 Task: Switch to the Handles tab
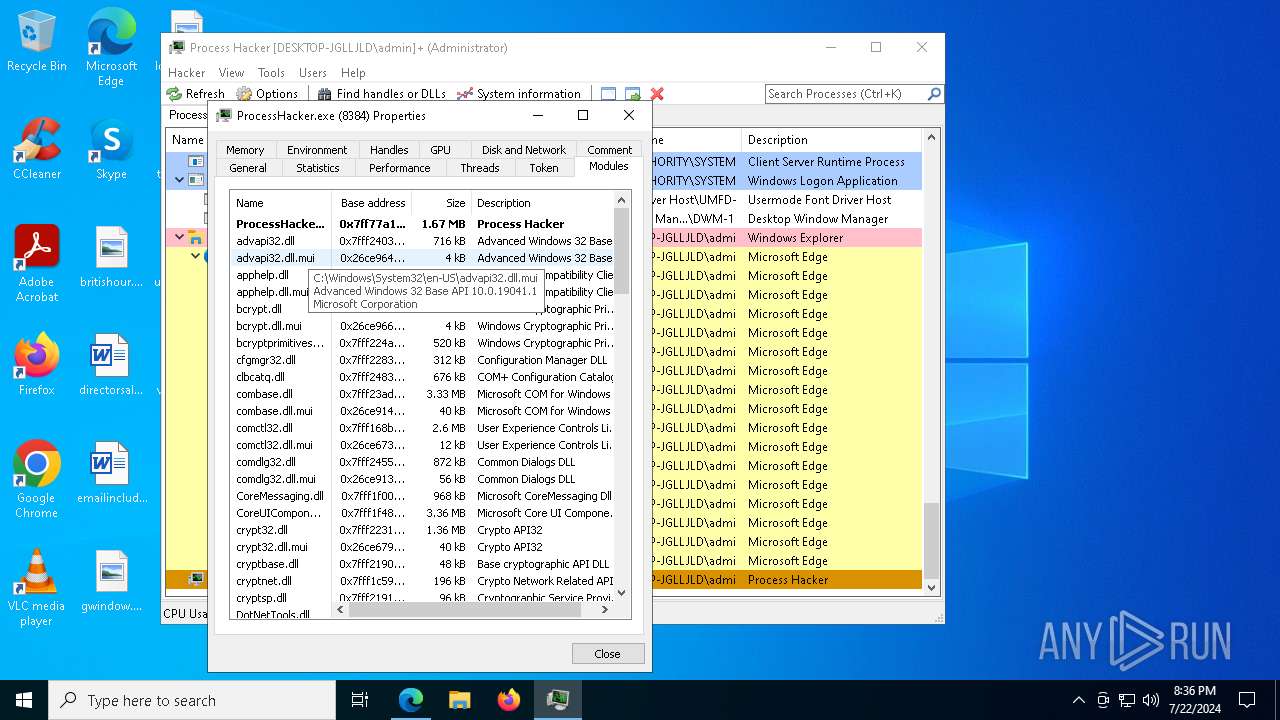pyautogui.click(x=389, y=150)
